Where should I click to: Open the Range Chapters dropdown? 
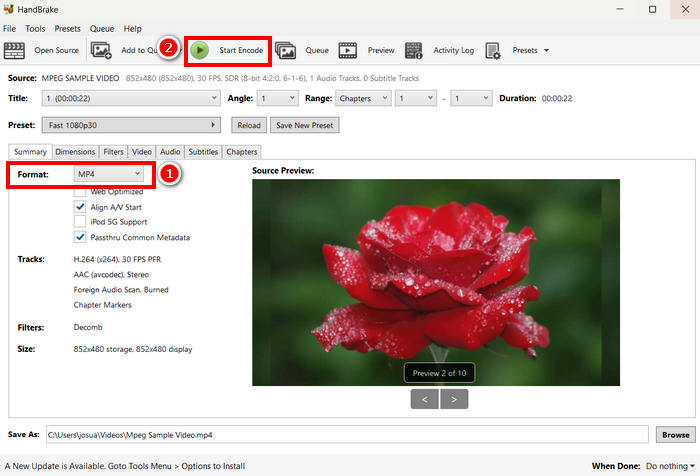(x=364, y=99)
